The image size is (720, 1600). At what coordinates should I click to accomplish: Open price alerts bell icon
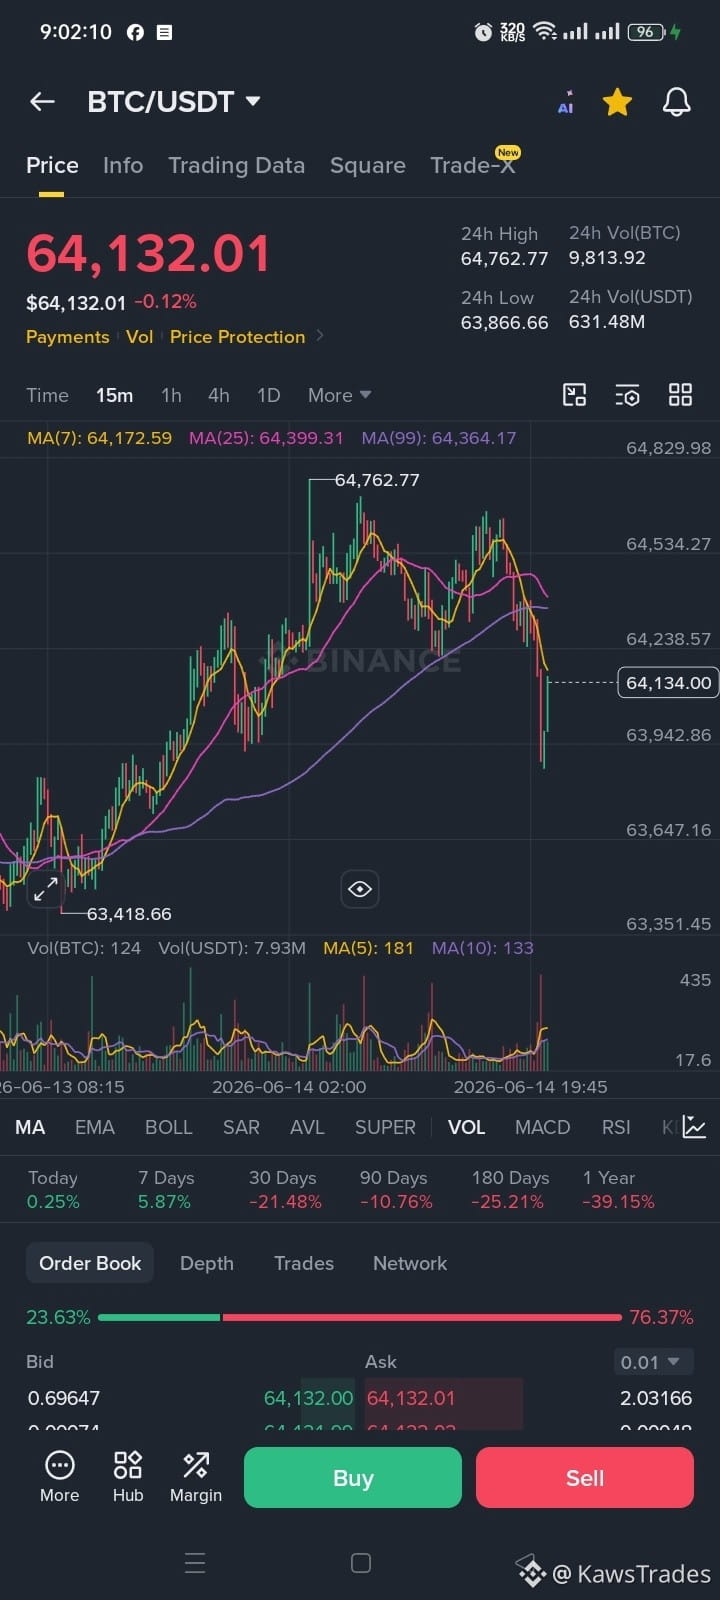click(677, 102)
